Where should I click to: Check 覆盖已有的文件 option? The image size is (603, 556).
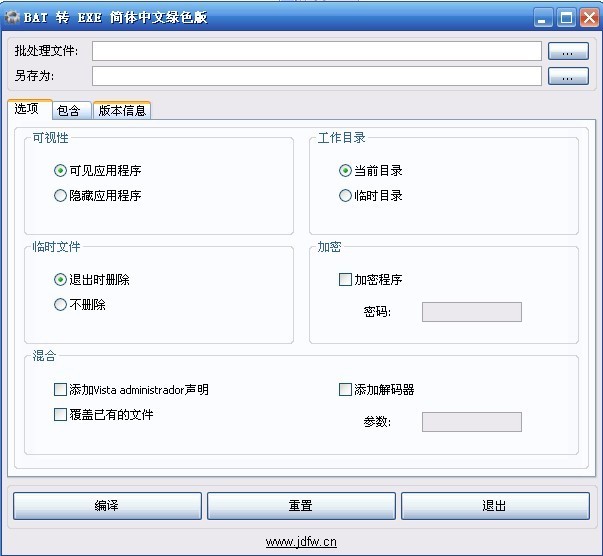point(104,415)
